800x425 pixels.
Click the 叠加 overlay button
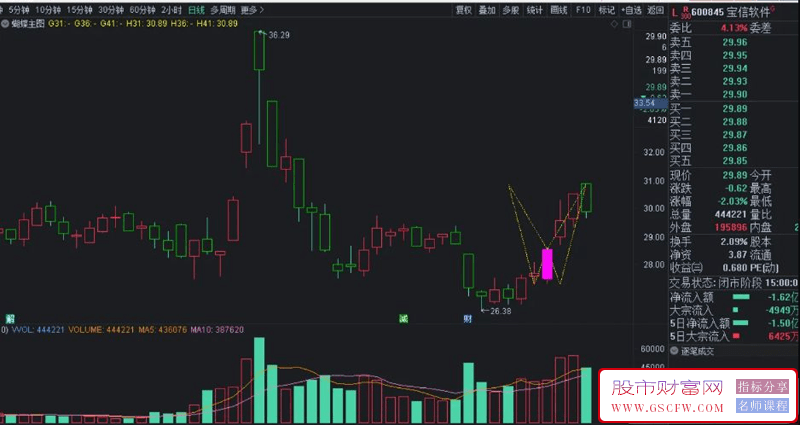[487, 10]
